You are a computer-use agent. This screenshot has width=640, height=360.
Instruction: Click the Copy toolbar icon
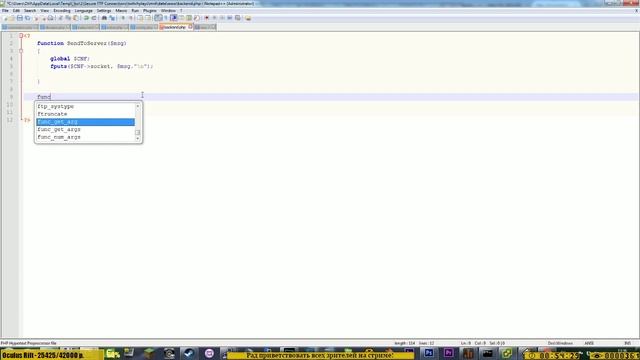(x=68, y=18)
